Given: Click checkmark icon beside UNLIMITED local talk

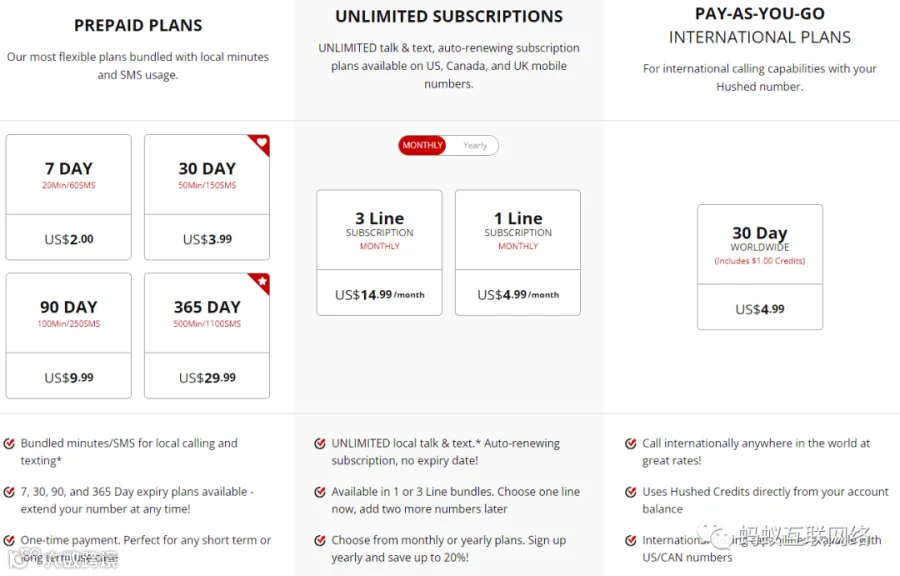Looking at the screenshot, I should tap(320, 443).
